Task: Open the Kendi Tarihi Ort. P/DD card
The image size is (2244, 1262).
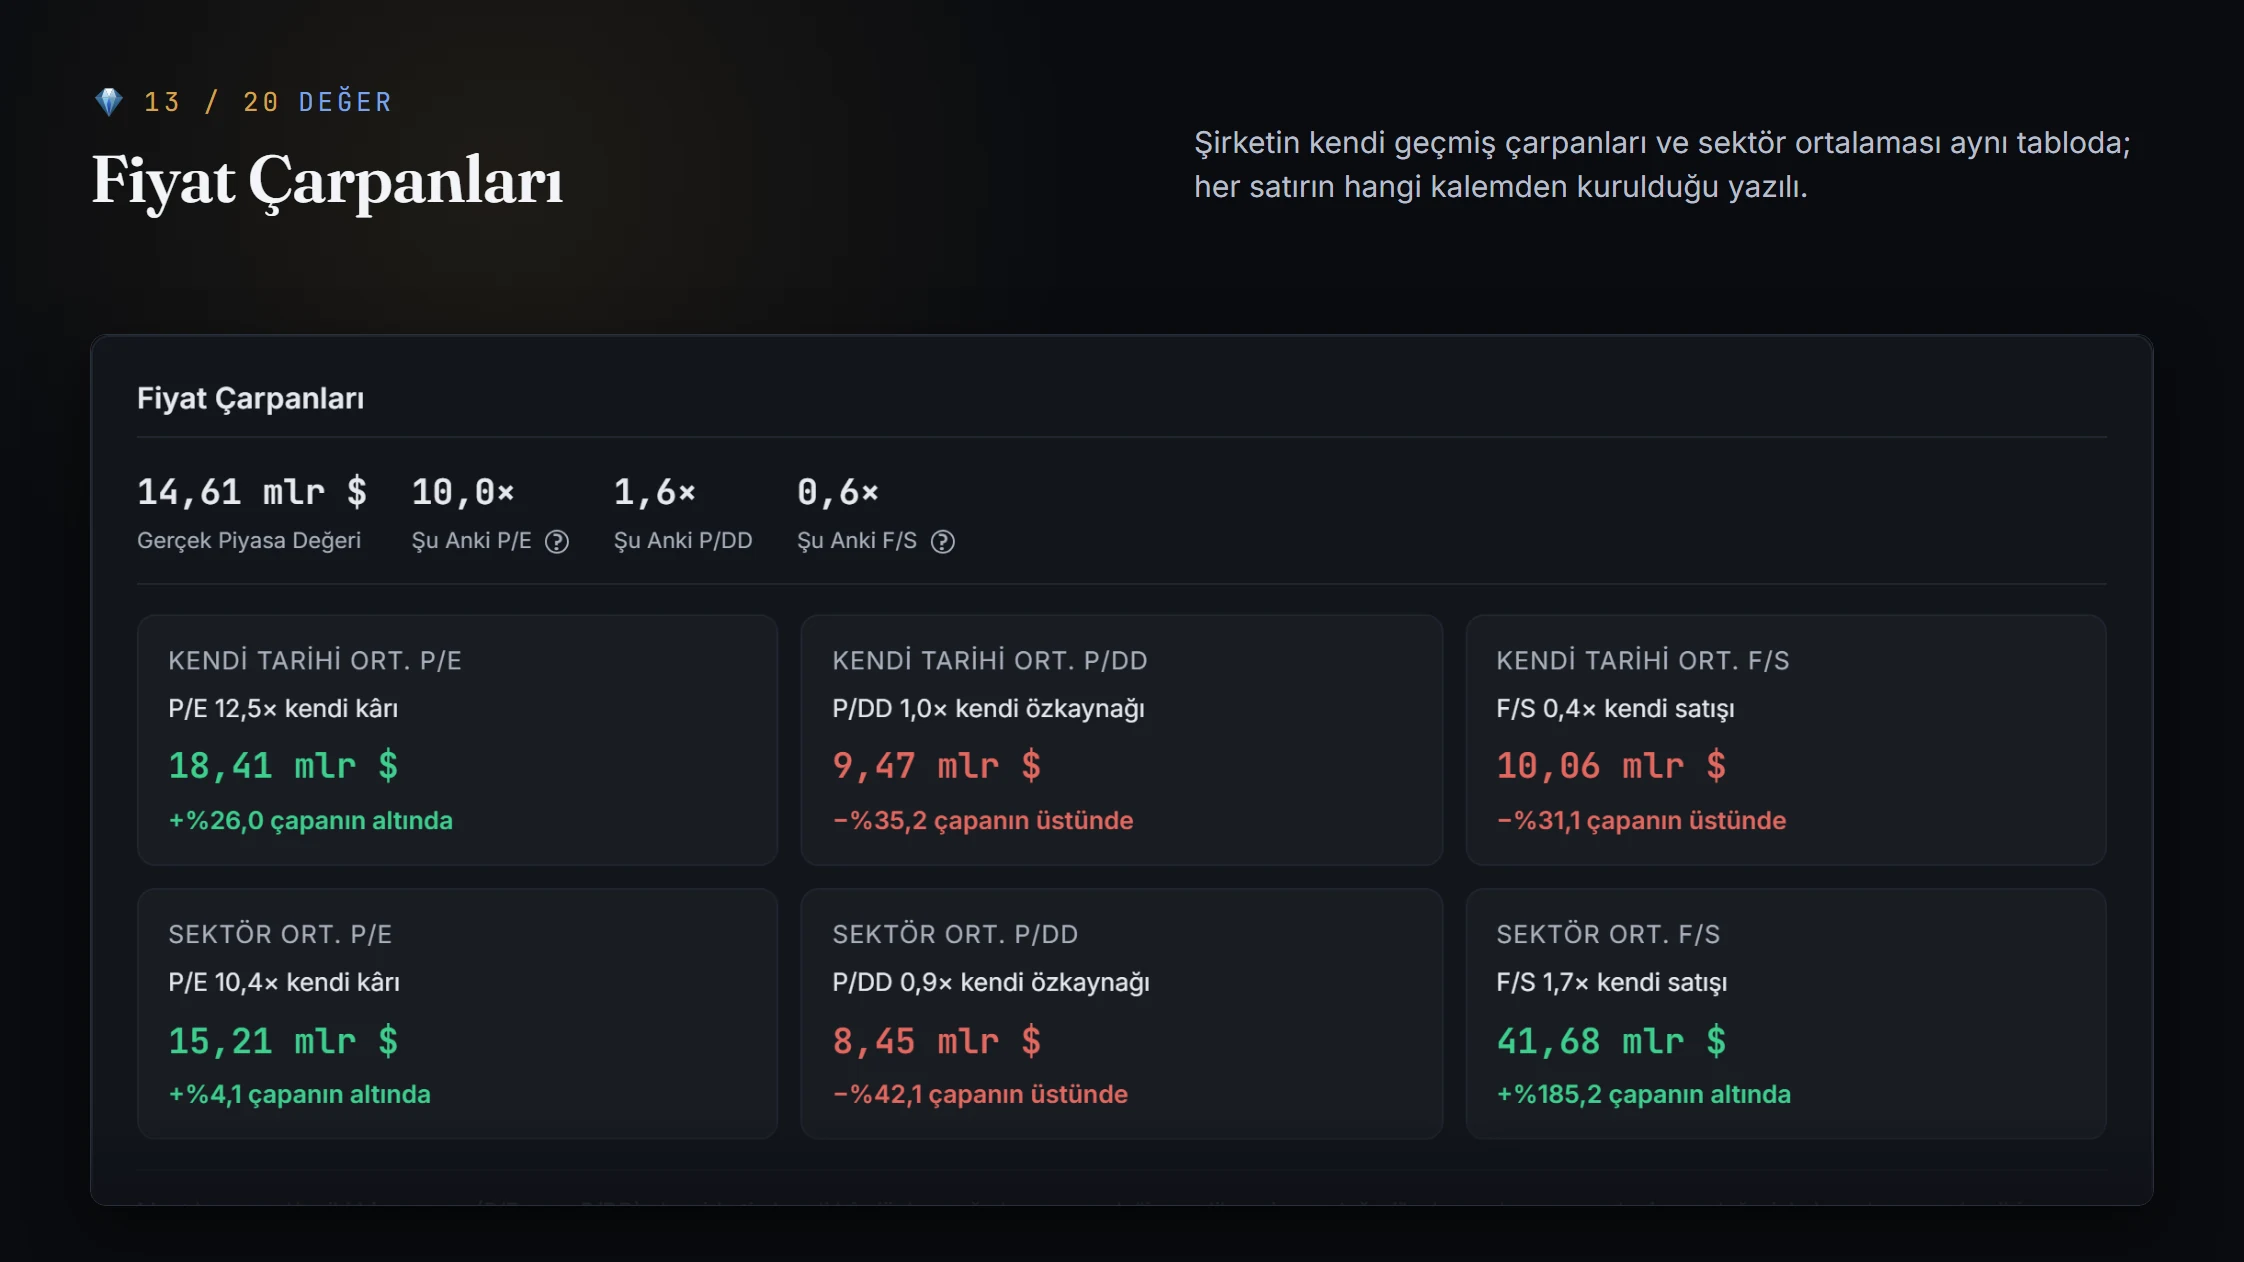Action: (1121, 740)
